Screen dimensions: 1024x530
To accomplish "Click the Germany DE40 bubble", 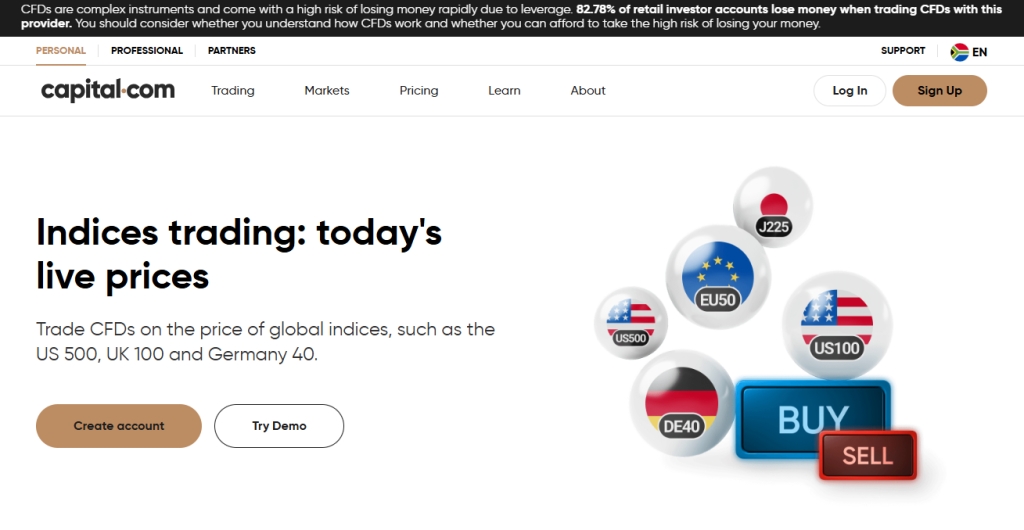I will [681, 402].
